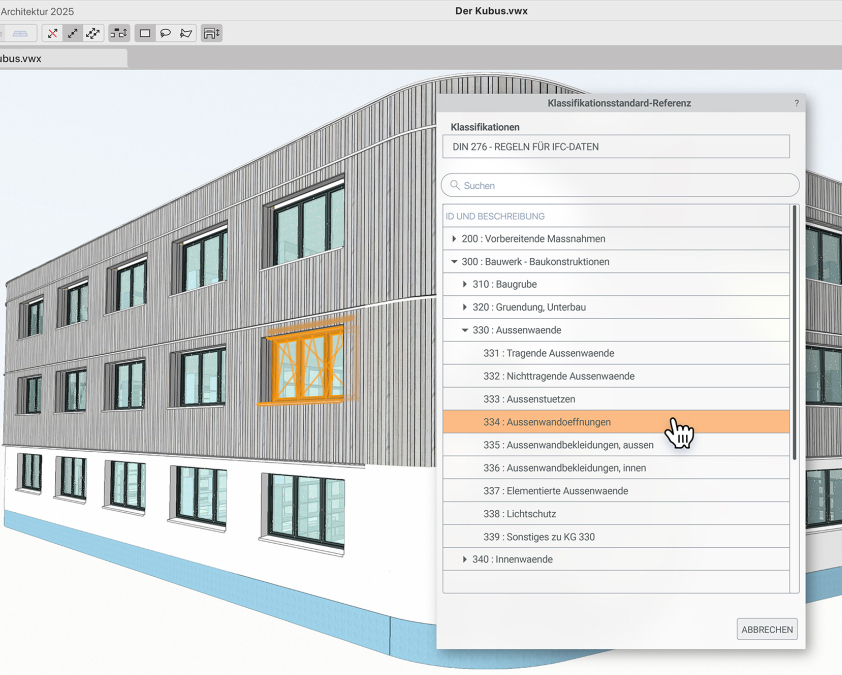The width and height of the screenshot is (842, 675).
Task: Select the Disable Interactive Scaling mode icon
Action: (x=52, y=33)
